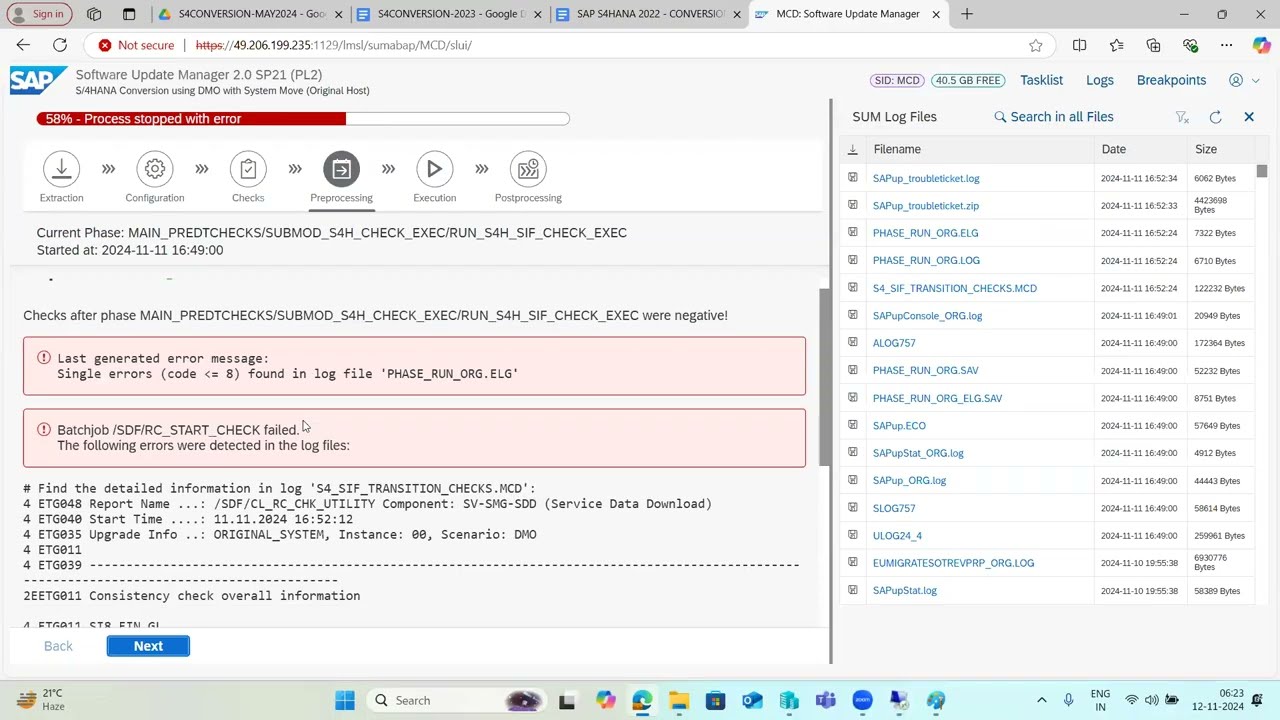Click the log file list scrollbar

pyautogui.click(x=1262, y=171)
